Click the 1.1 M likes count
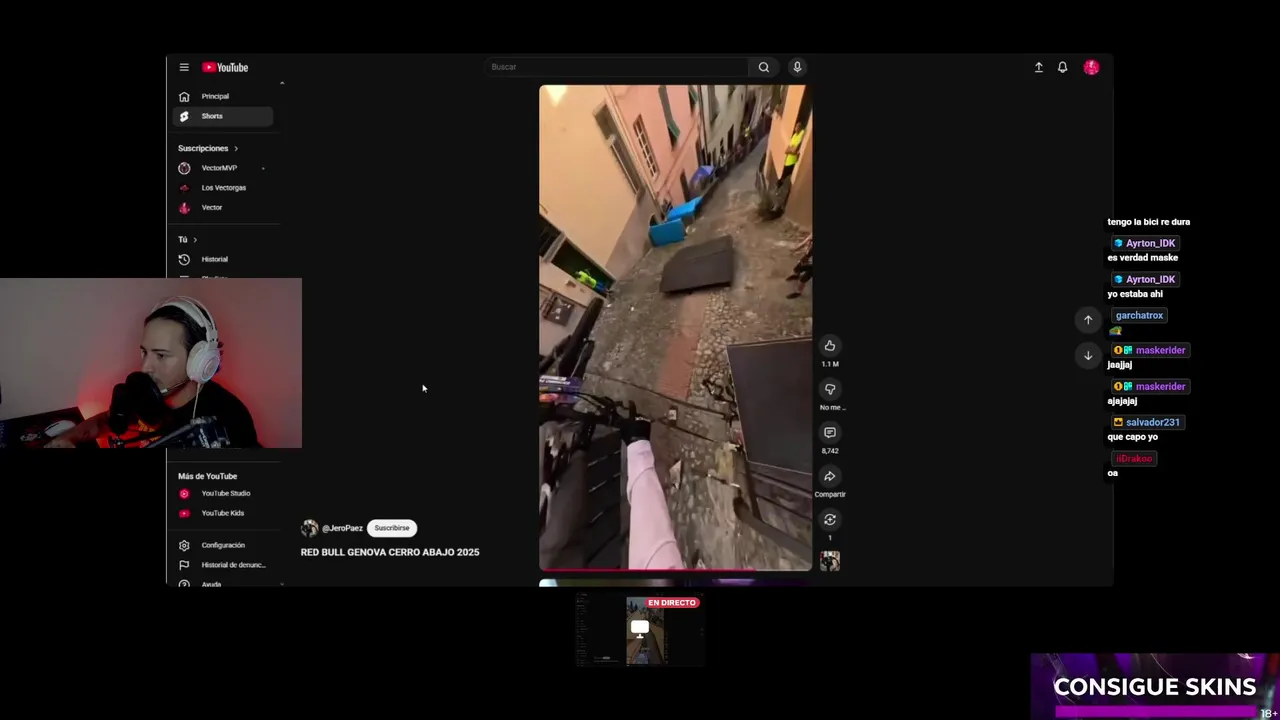The width and height of the screenshot is (1280, 720). tap(830, 364)
